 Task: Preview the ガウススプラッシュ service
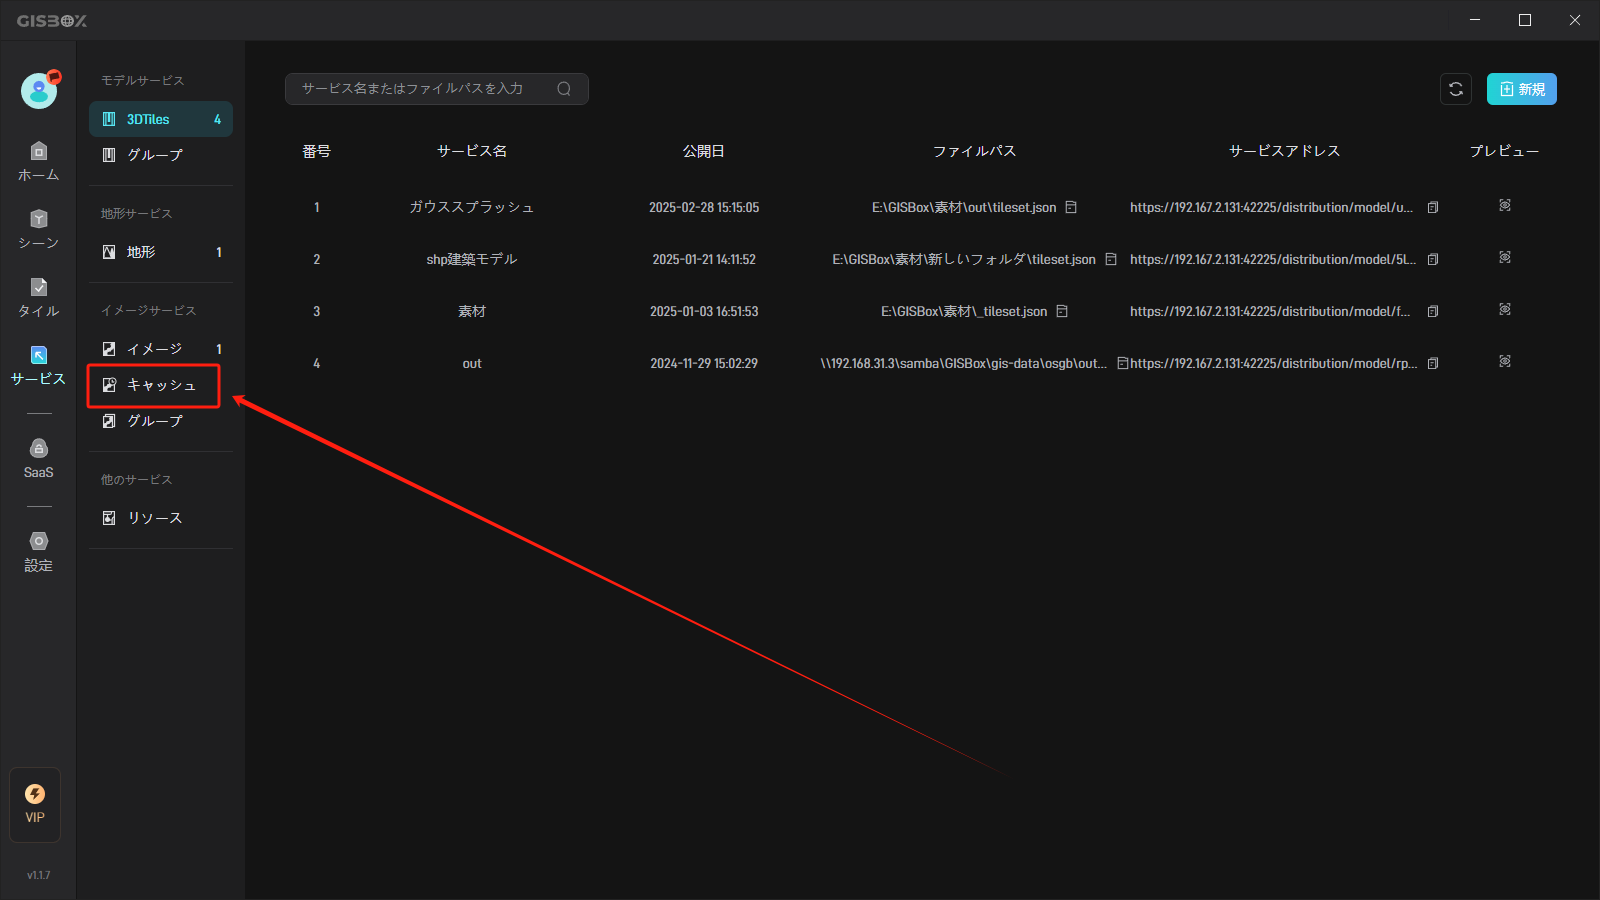(1505, 205)
